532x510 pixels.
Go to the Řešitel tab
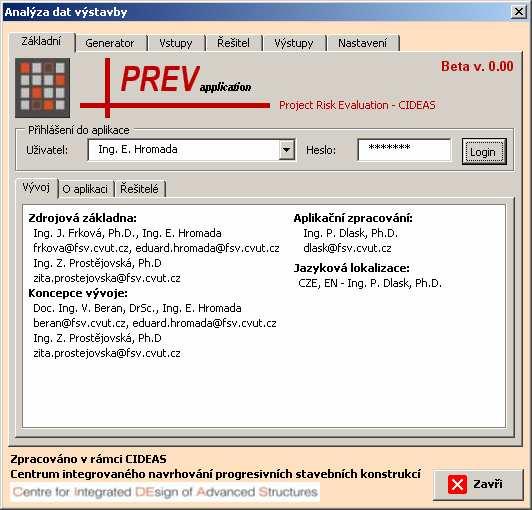pos(233,43)
